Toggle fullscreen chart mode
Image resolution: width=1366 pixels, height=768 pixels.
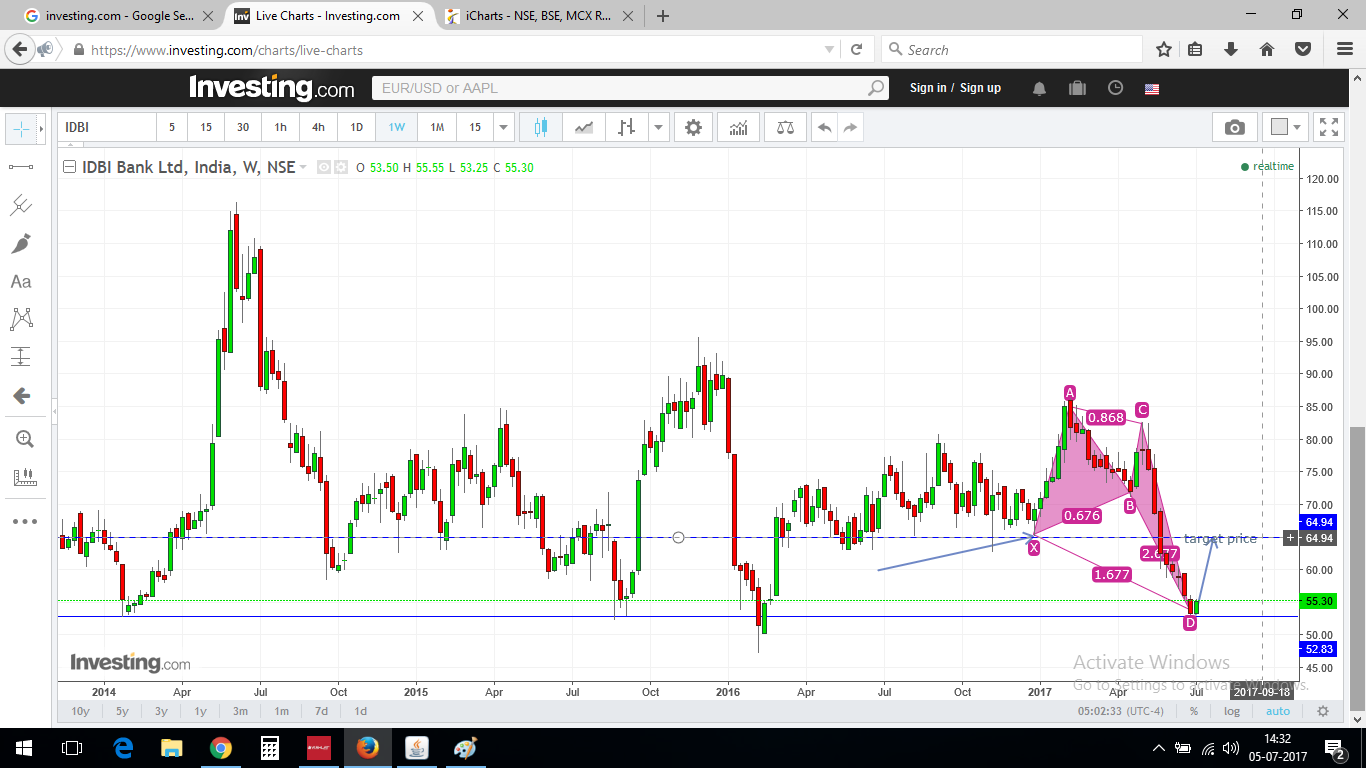pyautogui.click(x=1329, y=127)
